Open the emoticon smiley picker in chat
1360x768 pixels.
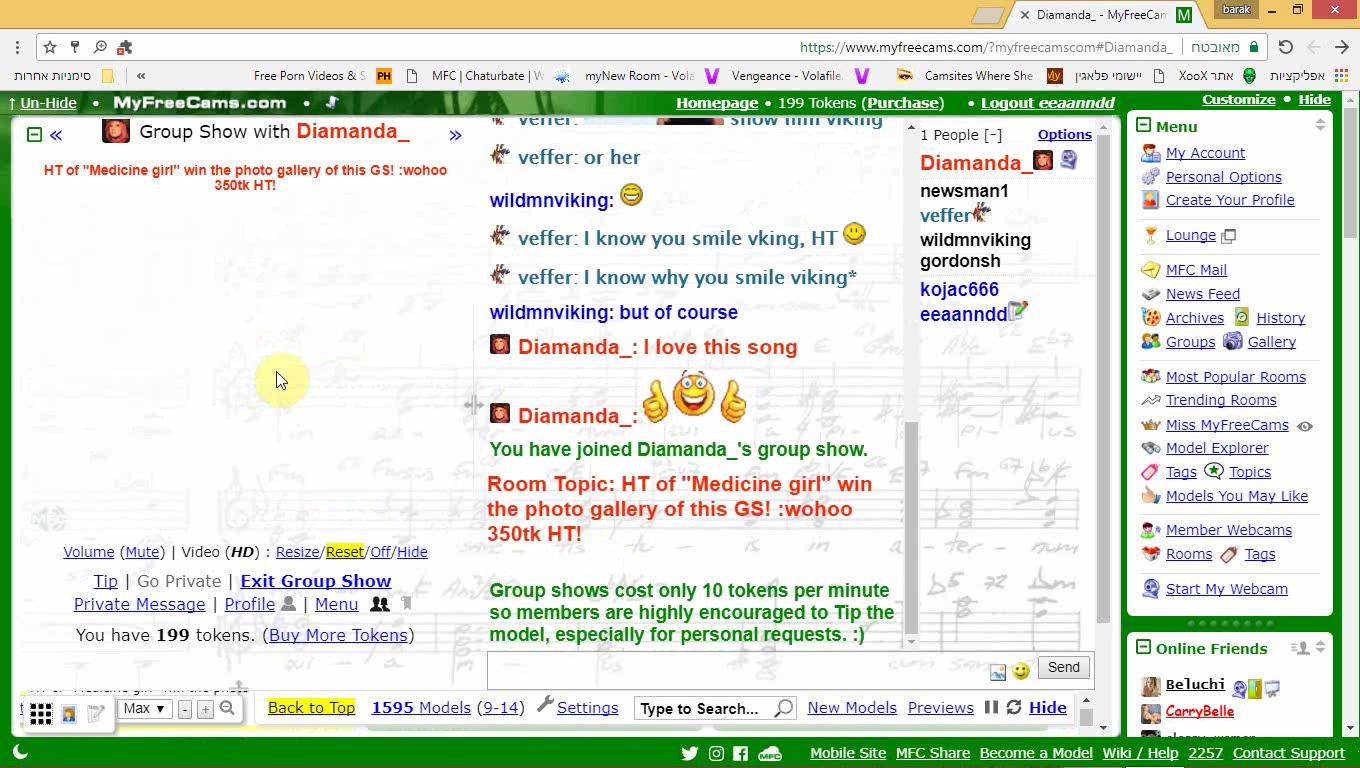pos(1020,671)
